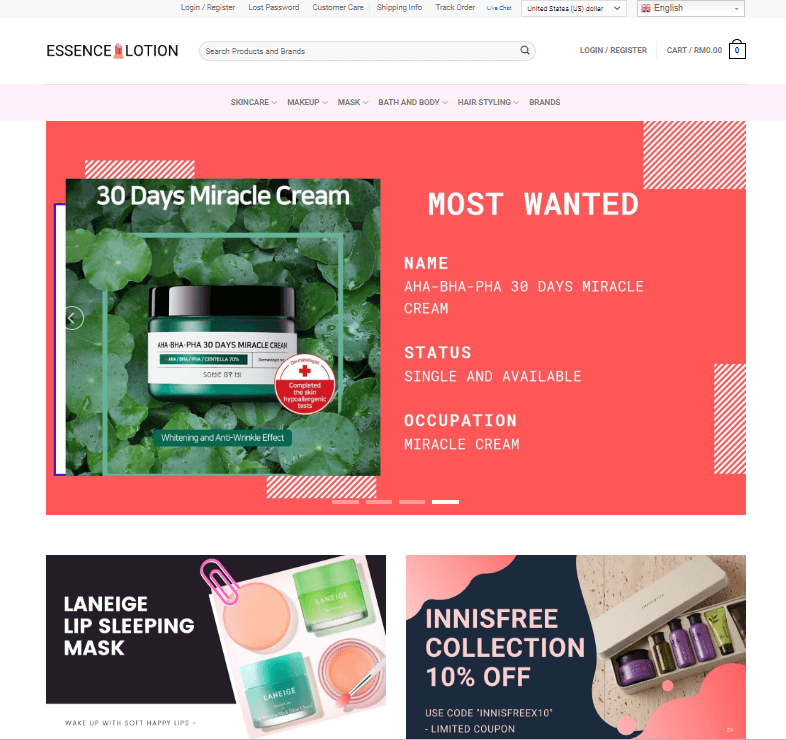Open the Brands menu item

click(544, 102)
